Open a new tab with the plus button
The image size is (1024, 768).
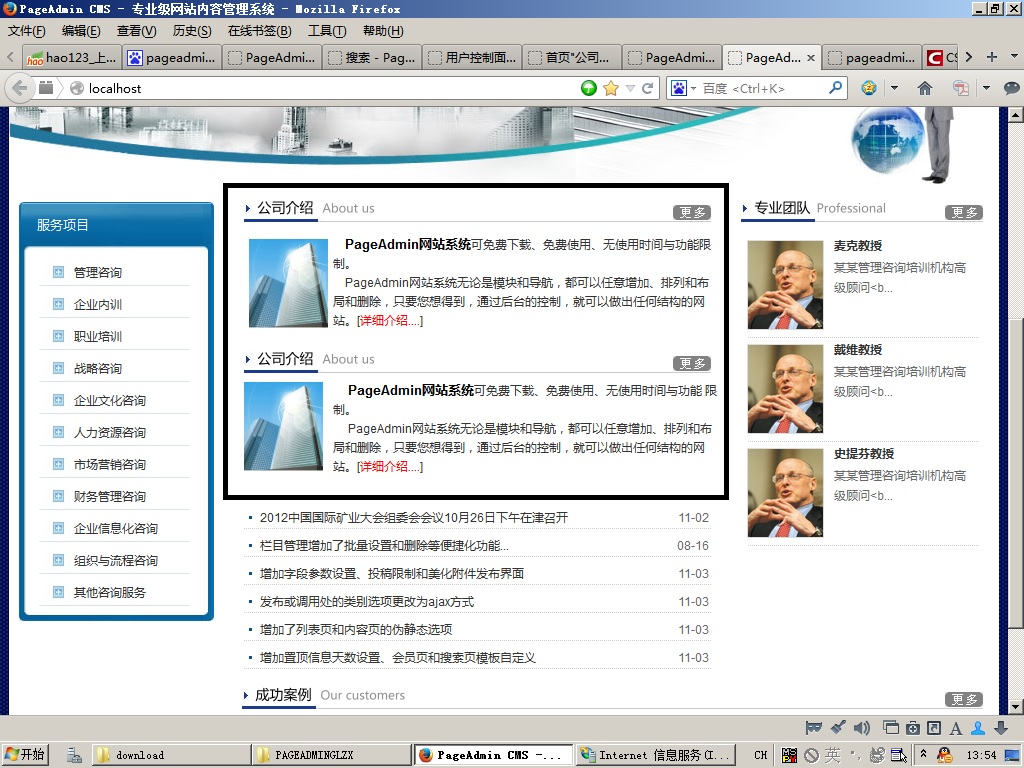click(992, 57)
